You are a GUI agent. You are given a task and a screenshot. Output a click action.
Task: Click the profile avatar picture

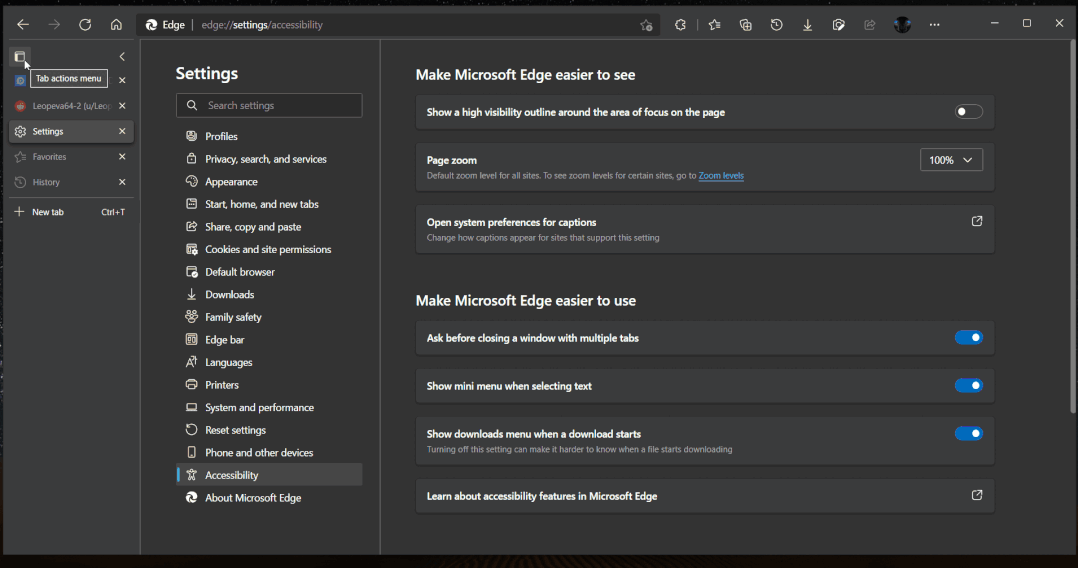[x=902, y=25]
